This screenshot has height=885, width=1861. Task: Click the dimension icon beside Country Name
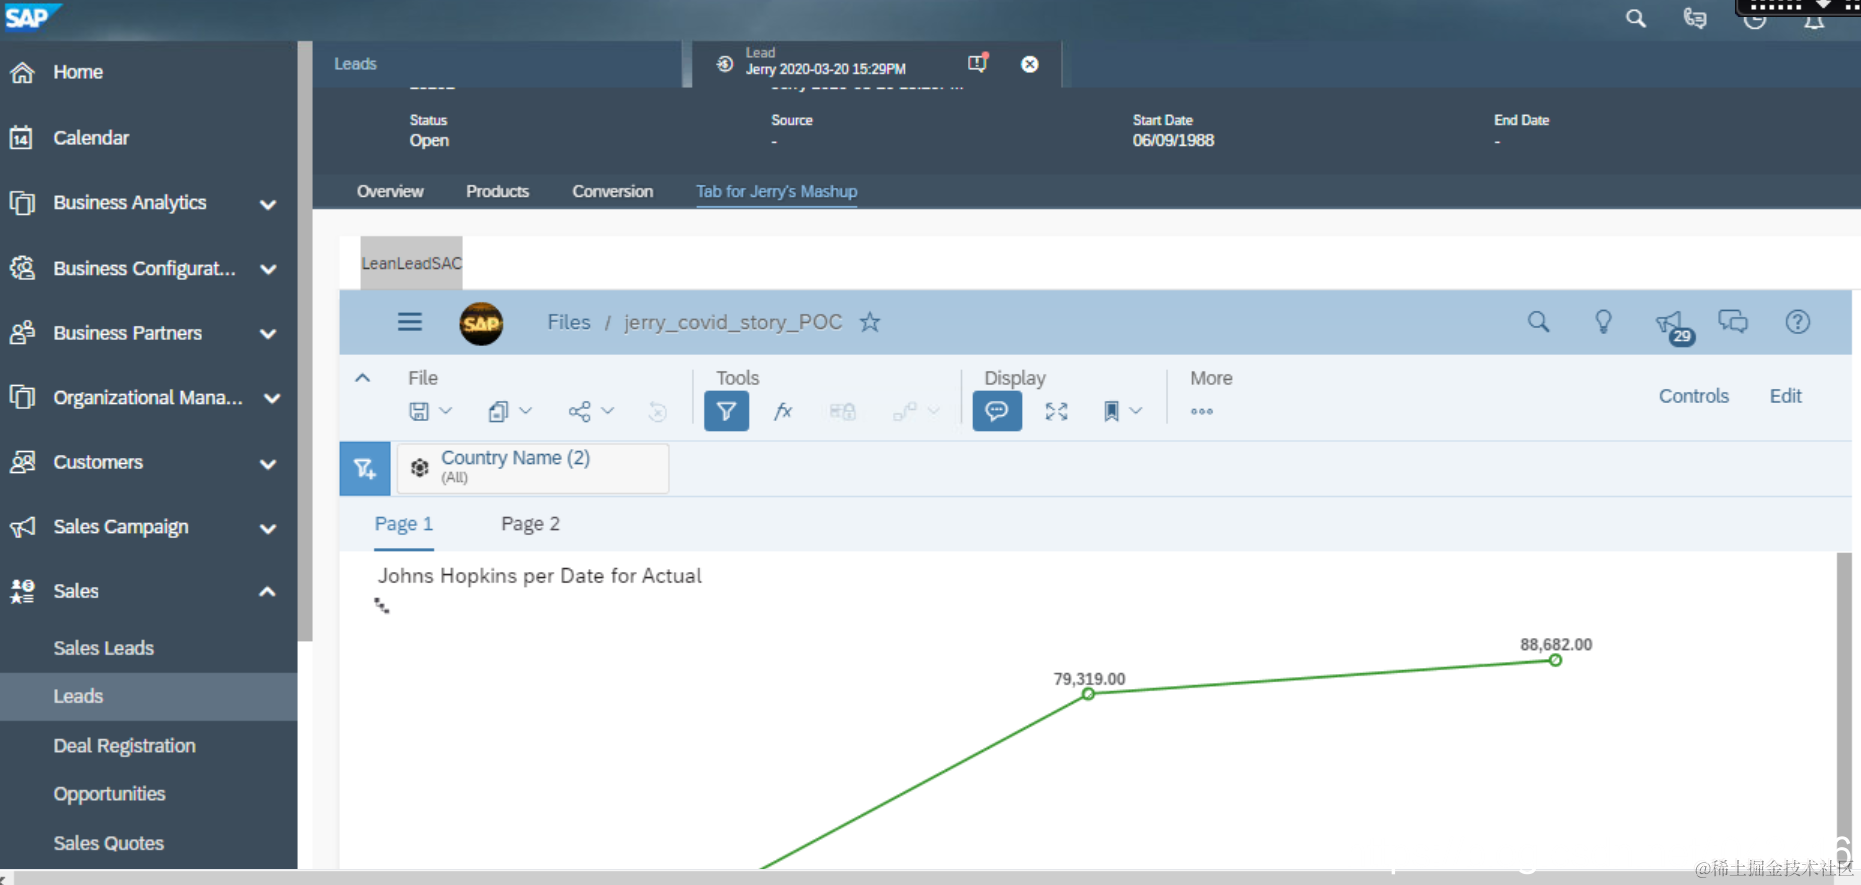[420, 467]
